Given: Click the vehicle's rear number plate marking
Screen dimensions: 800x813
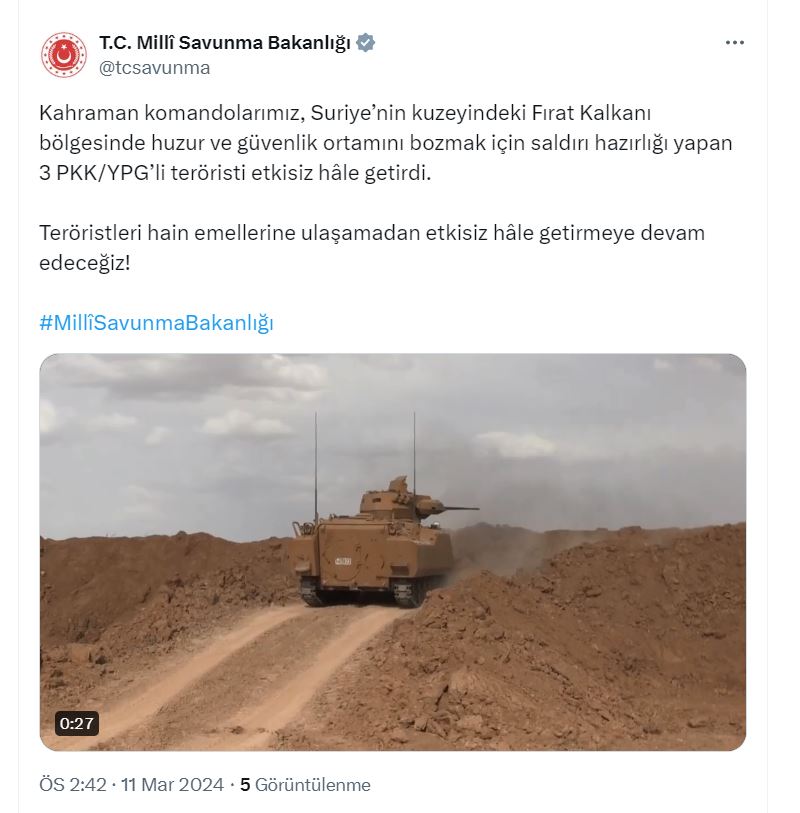Looking at the screenshot, I should click(343, 561).
